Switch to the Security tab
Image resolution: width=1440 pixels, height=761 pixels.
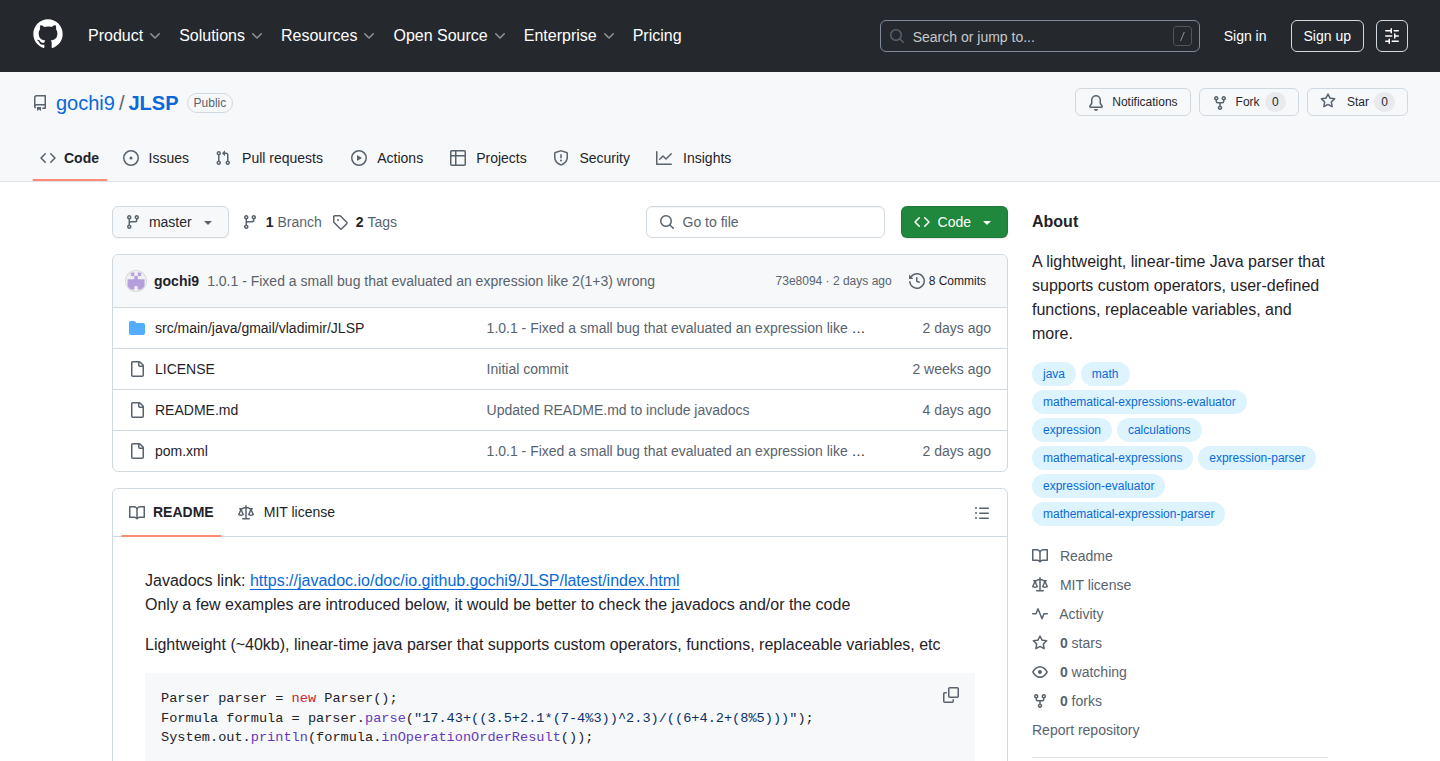[592, 158]
